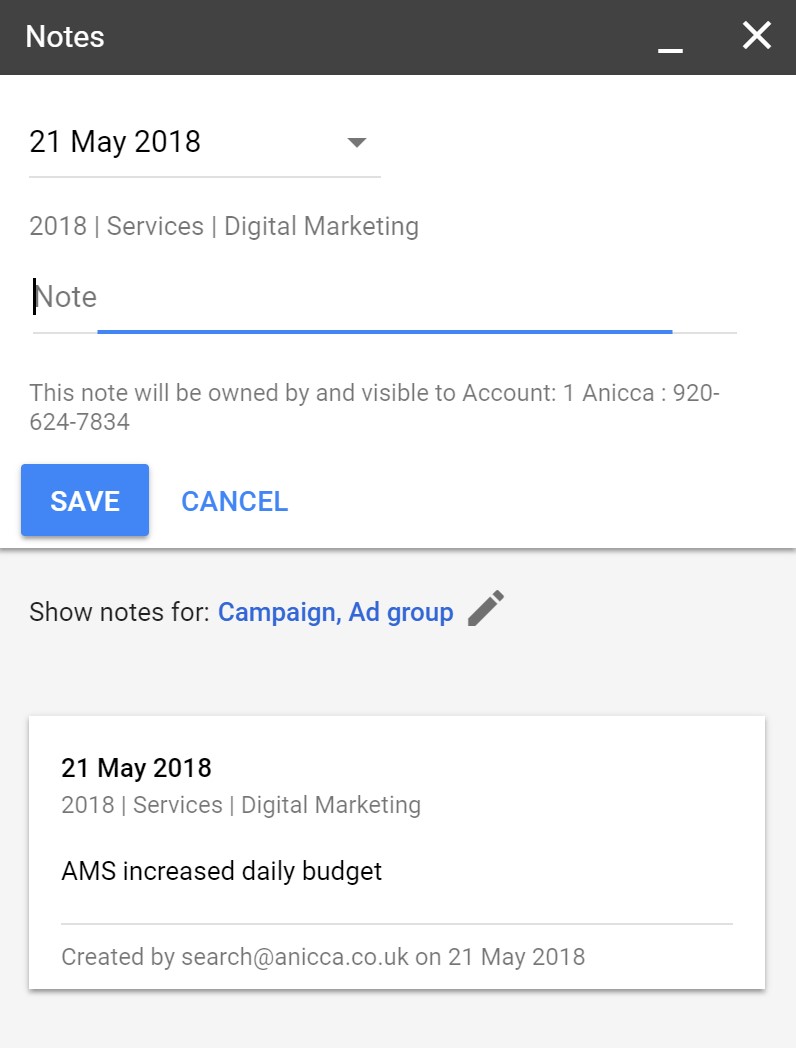Close the Notes panel with X

pyautogui.click(x=757, y=35)
